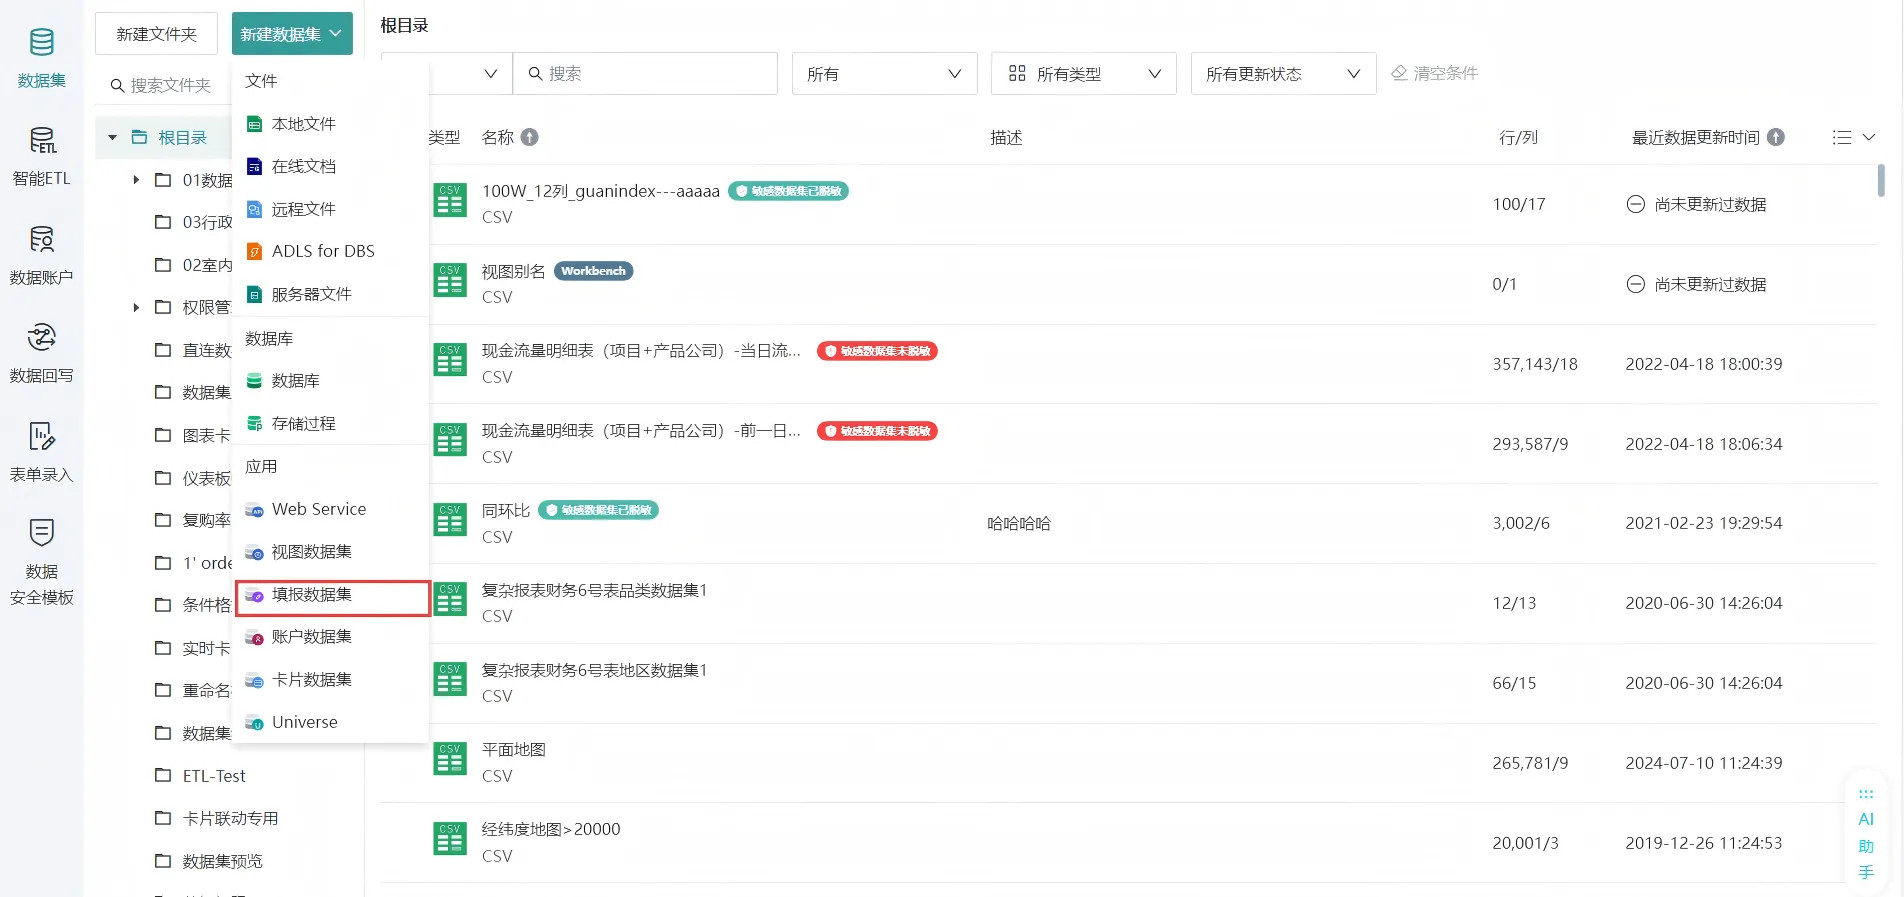
Task: Open 表单录入 from the sidebar
Action: click(x=41, y=452)
